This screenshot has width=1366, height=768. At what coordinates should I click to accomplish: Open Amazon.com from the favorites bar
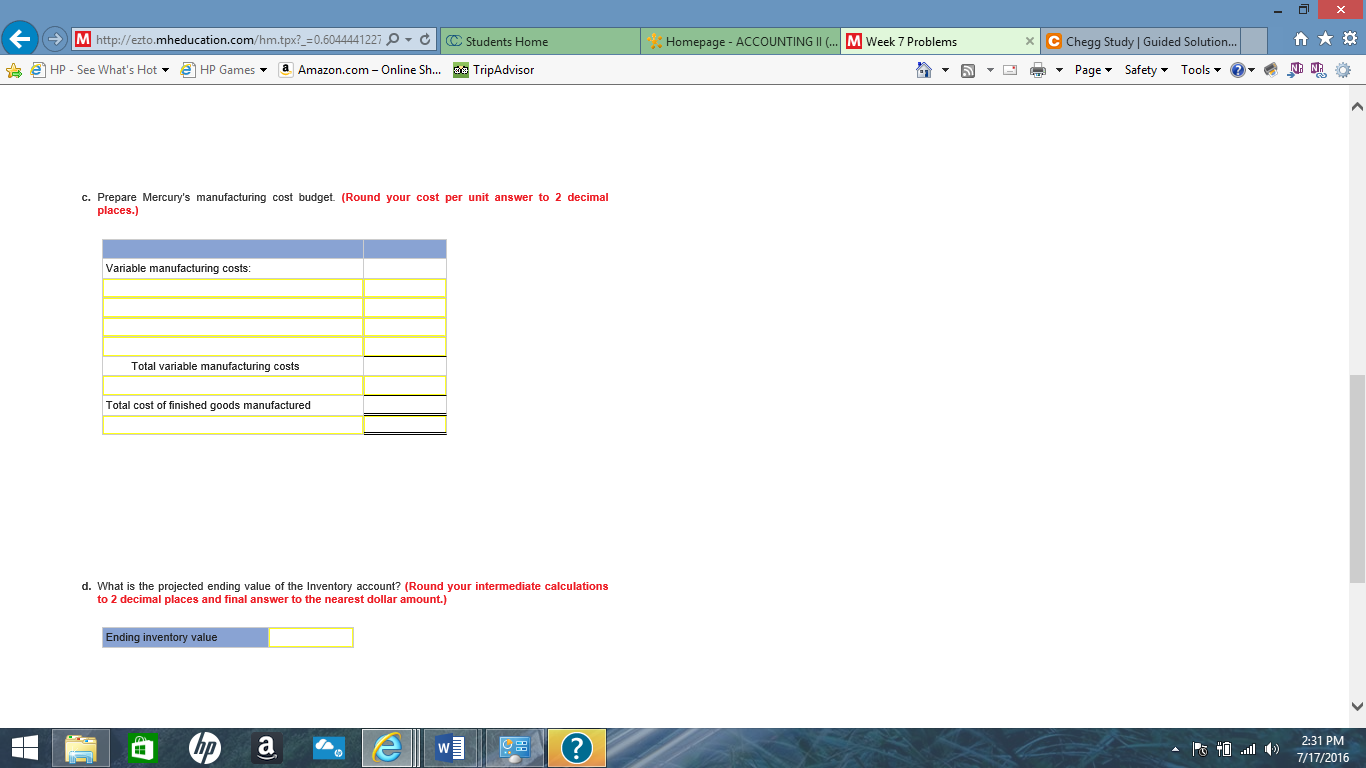pyautogui.click(x=362, y=71)
